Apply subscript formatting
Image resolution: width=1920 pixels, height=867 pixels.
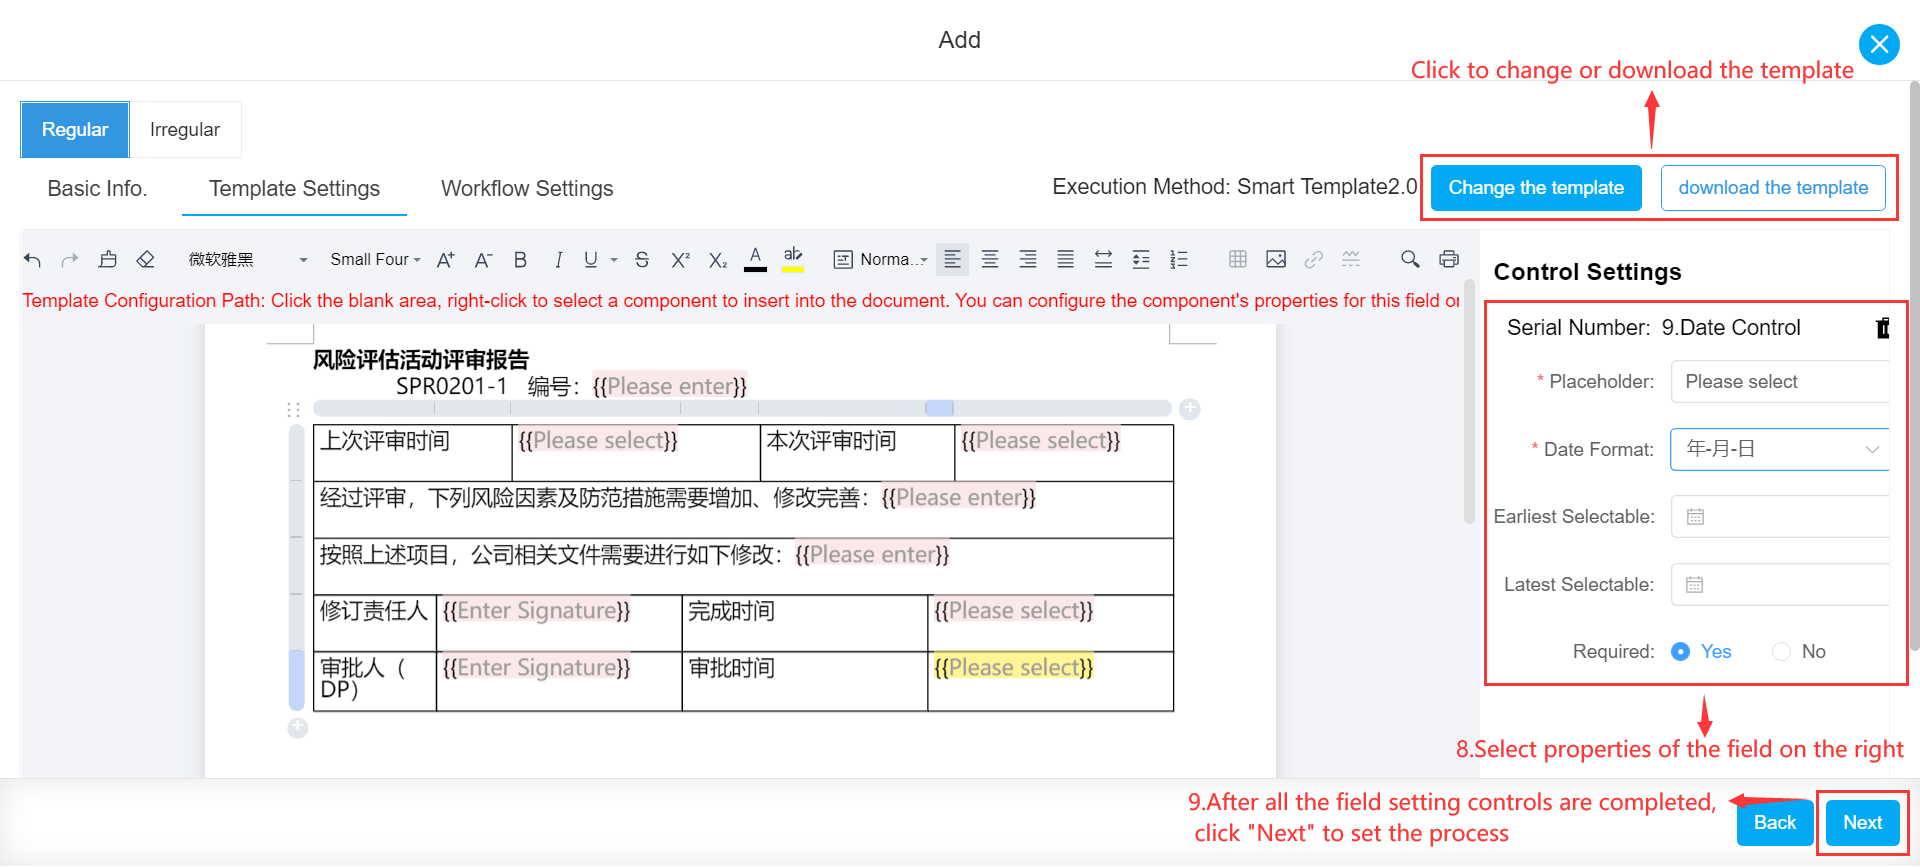718,260
